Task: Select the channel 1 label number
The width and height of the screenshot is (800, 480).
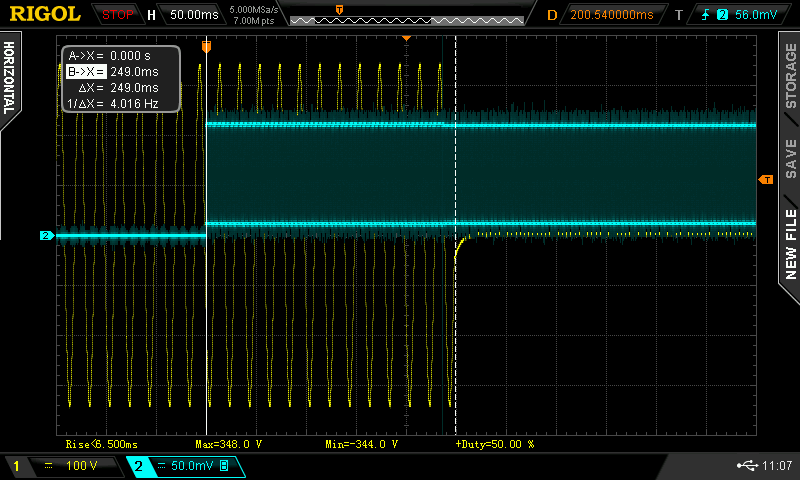Action: click(x=16, y=466)
